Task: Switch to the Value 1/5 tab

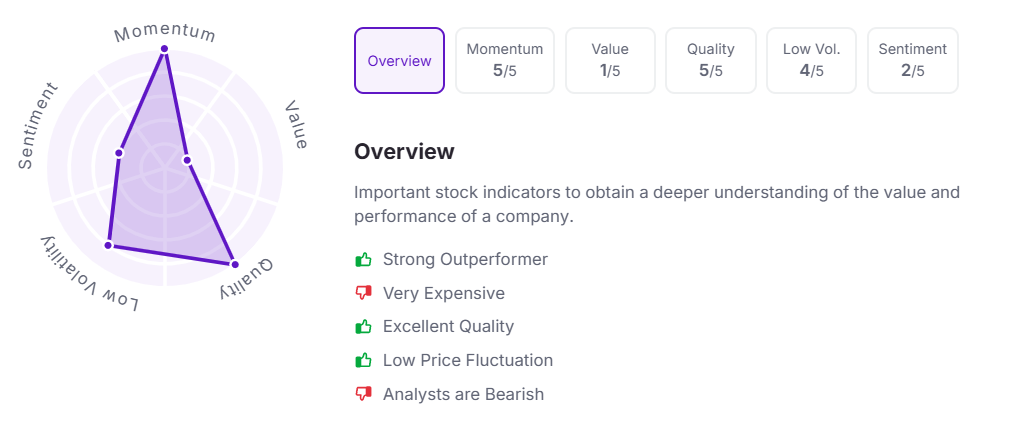Action: (x=610, y=61)
